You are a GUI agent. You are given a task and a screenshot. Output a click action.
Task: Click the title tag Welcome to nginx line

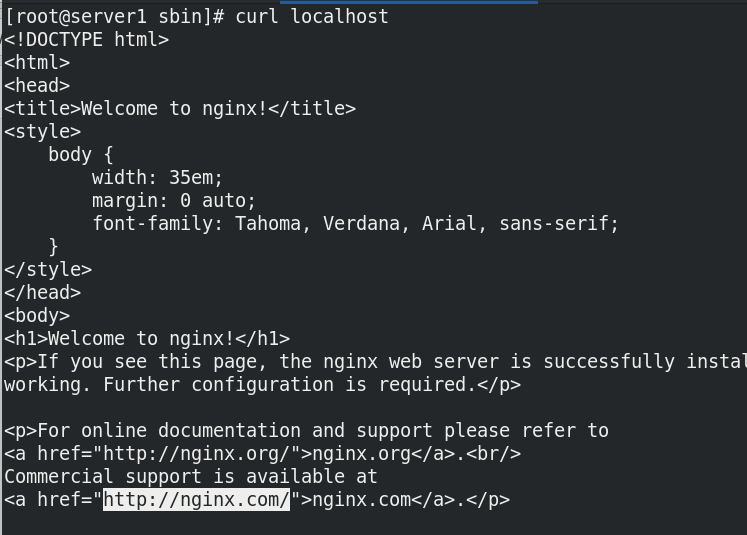pos(180,109)
